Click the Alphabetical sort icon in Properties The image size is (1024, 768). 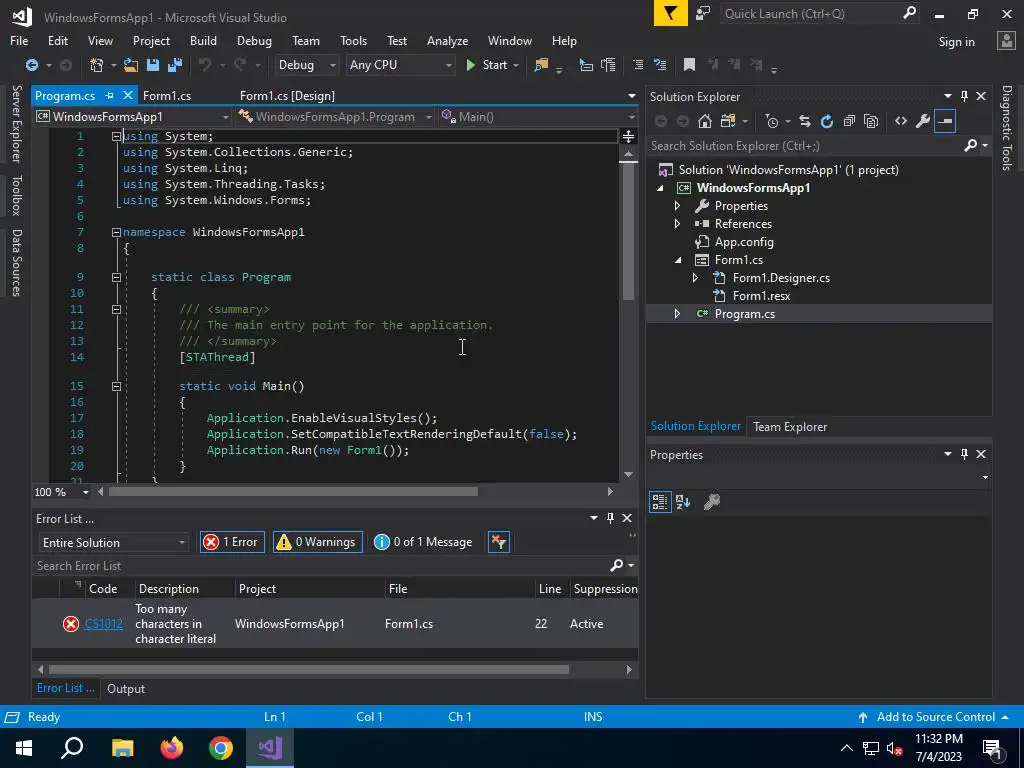pos(683,502)
